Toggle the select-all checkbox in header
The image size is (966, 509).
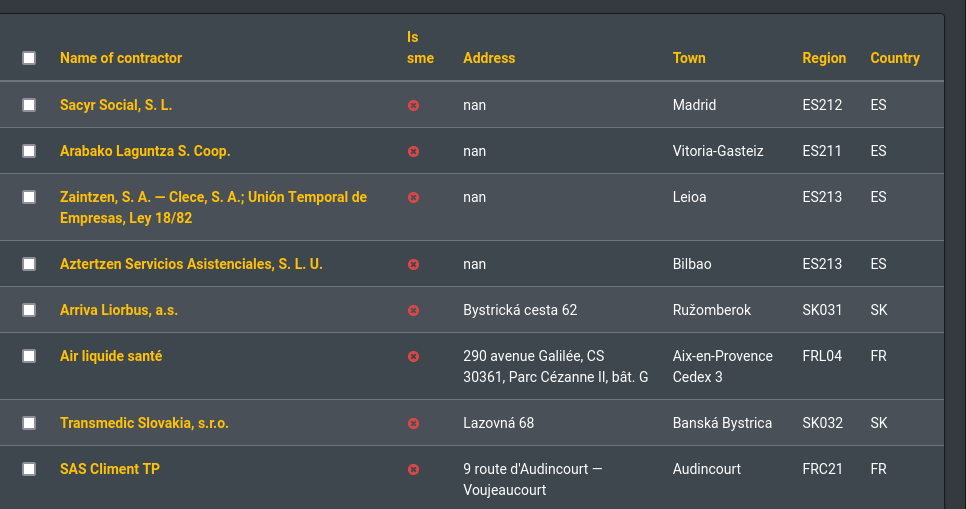tap(29, 58)
